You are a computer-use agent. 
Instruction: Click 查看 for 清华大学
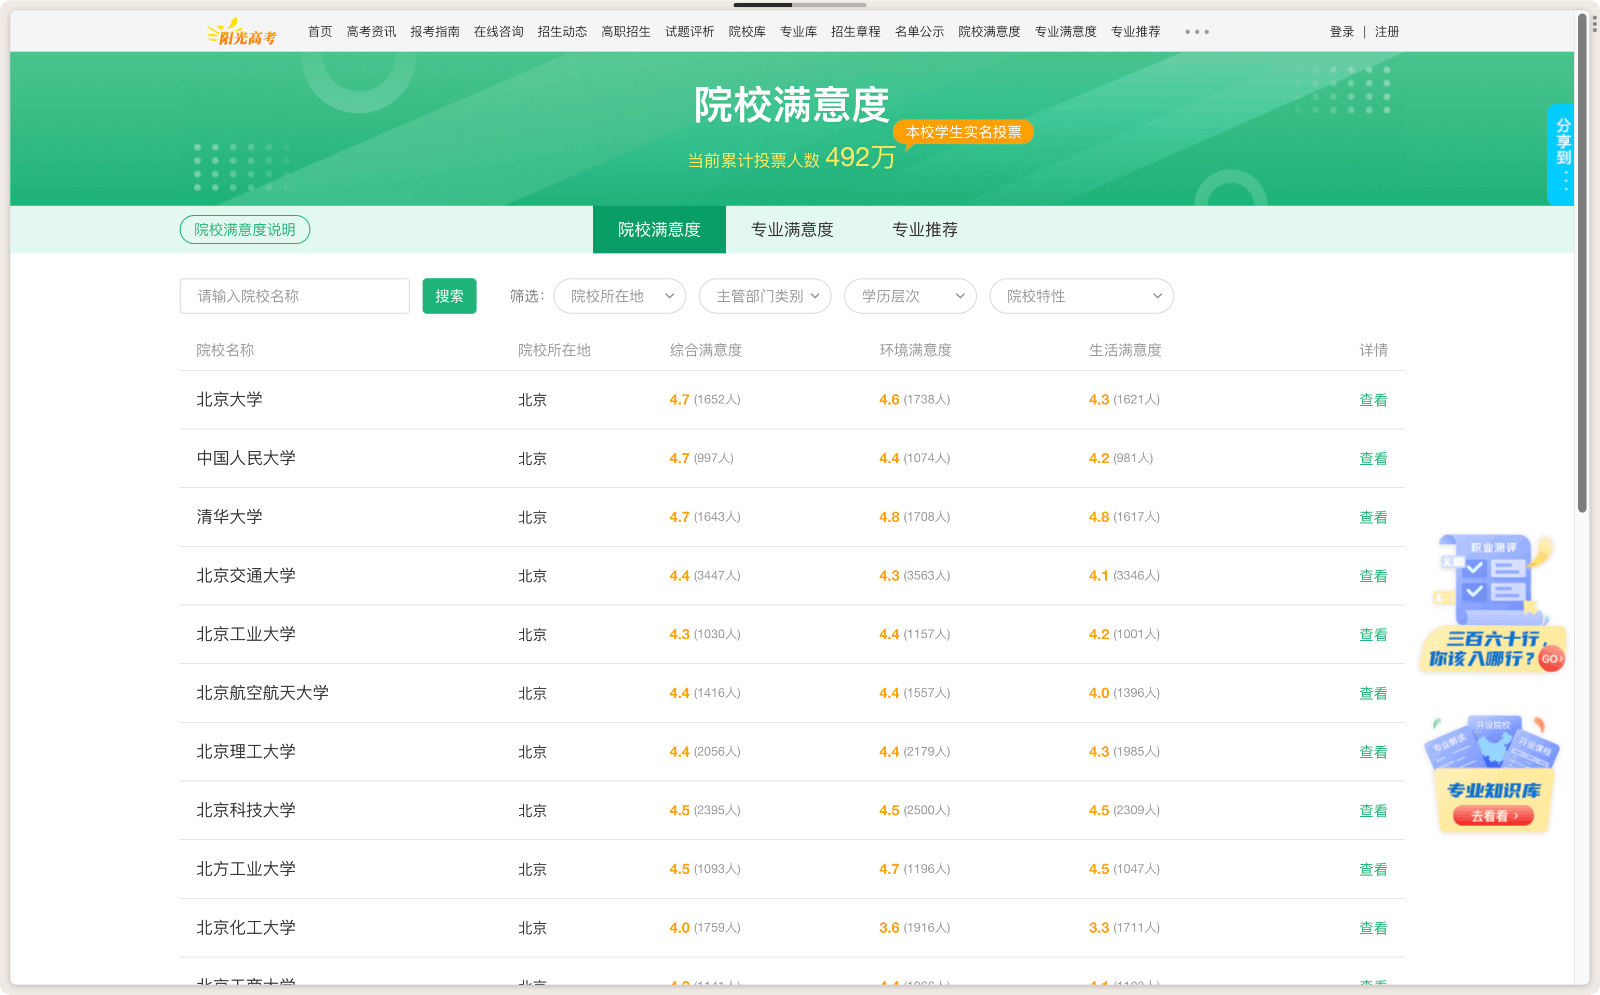[1373, 517]
